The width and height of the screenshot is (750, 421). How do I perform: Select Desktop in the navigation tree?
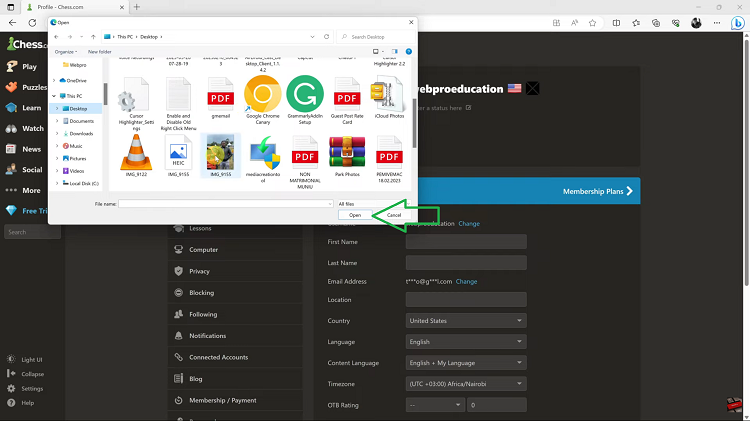point(78,109)
